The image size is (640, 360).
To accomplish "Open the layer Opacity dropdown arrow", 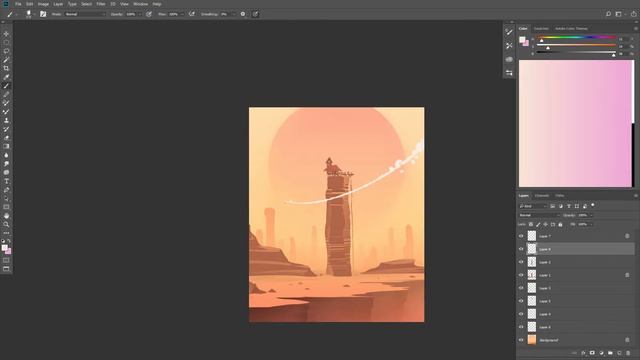I will [591, 215].
